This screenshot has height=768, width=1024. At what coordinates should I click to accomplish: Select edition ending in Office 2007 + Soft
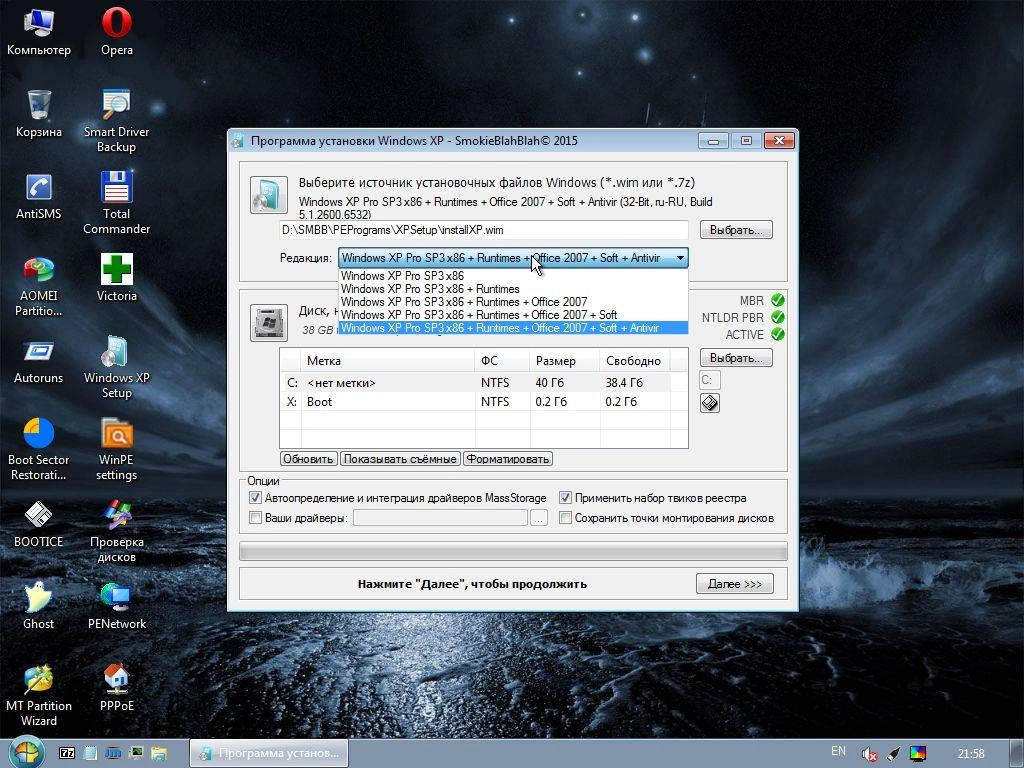coord(513,315)
